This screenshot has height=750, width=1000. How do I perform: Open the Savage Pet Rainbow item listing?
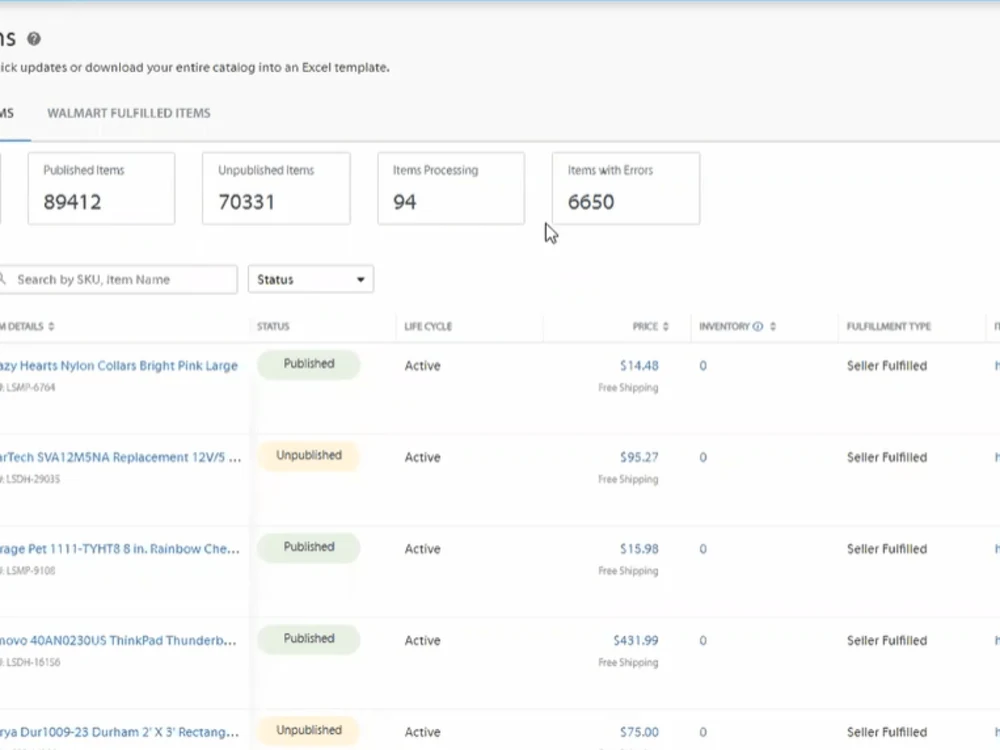120,548
